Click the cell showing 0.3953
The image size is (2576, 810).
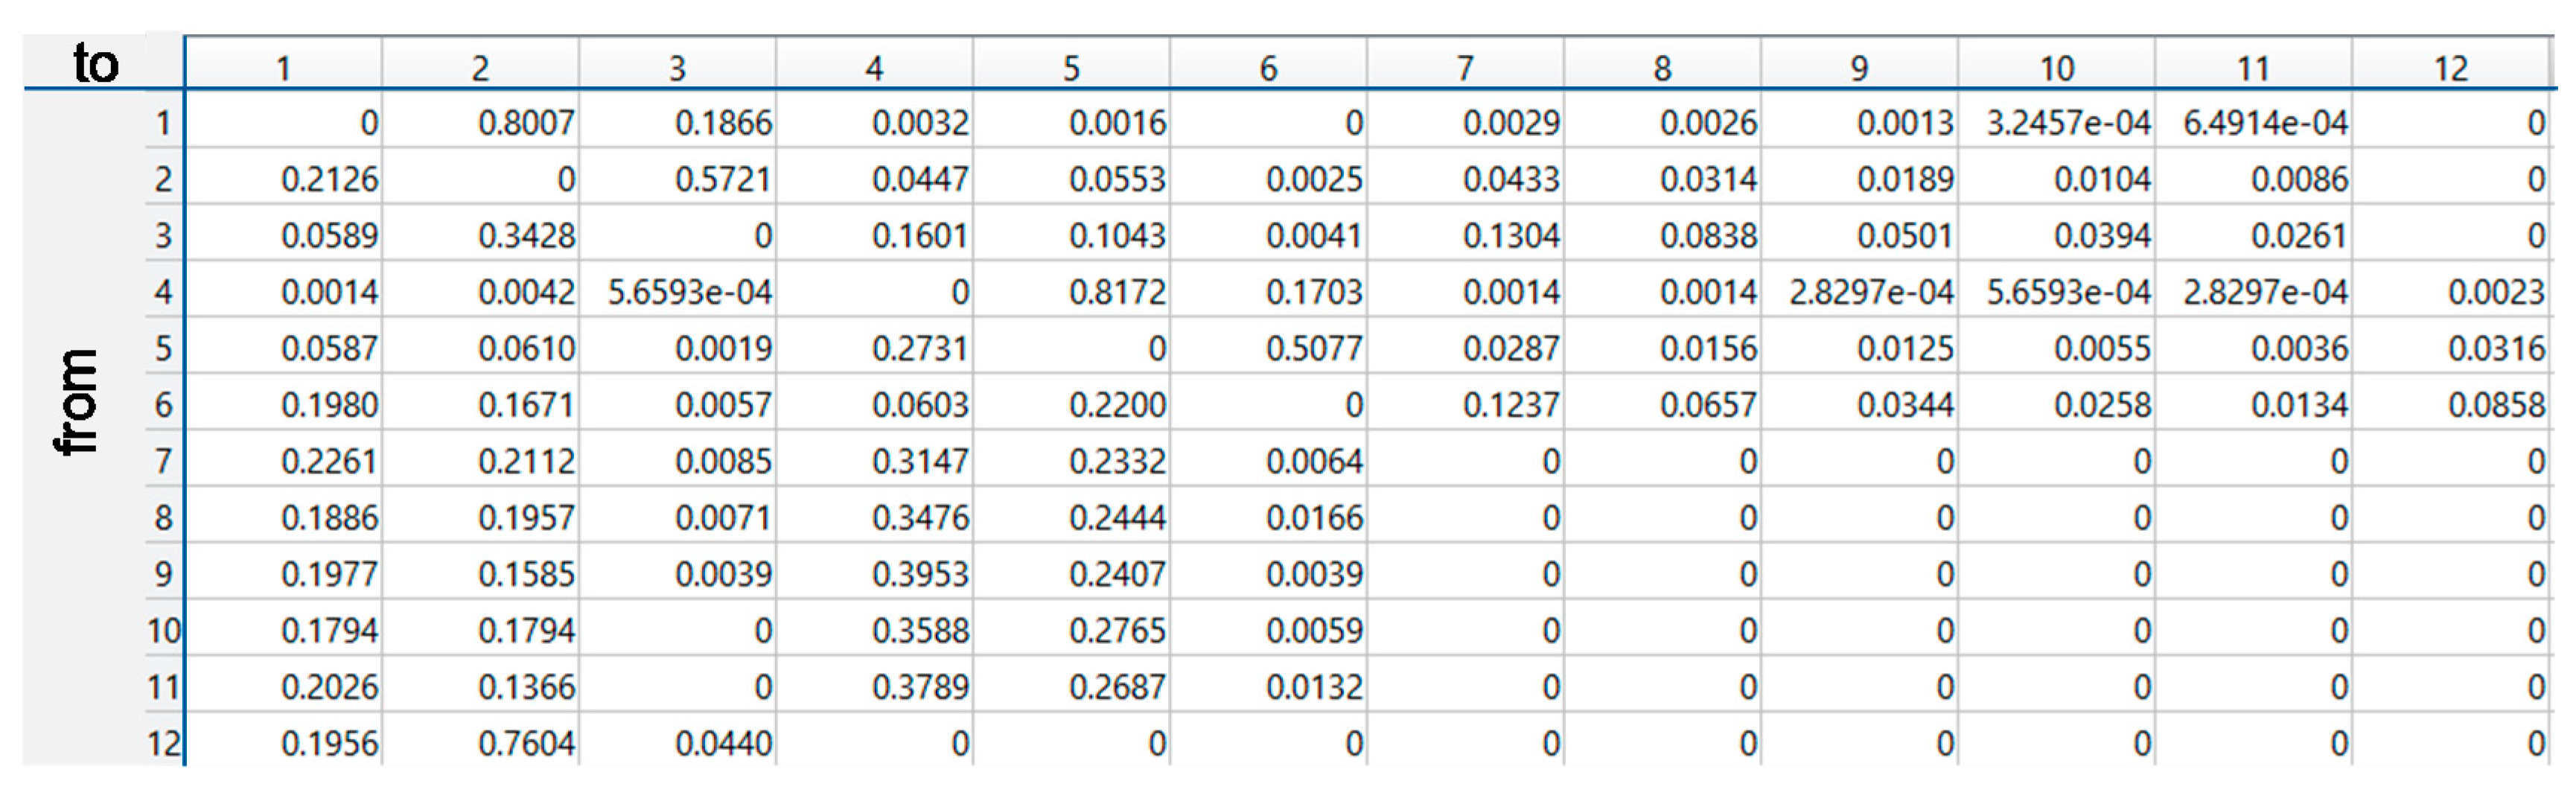[920, 574]
